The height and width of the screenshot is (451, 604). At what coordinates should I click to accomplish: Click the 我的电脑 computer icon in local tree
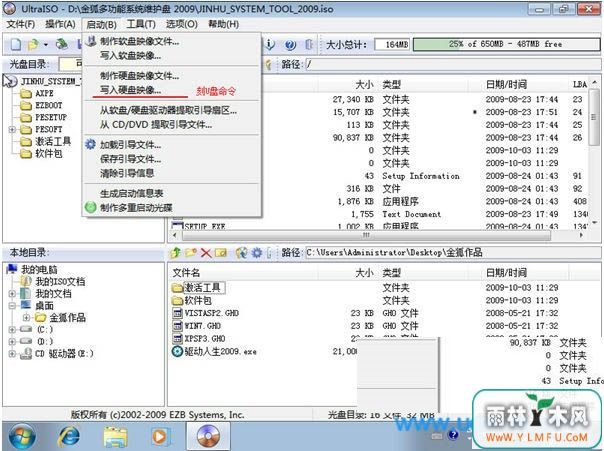12,269
